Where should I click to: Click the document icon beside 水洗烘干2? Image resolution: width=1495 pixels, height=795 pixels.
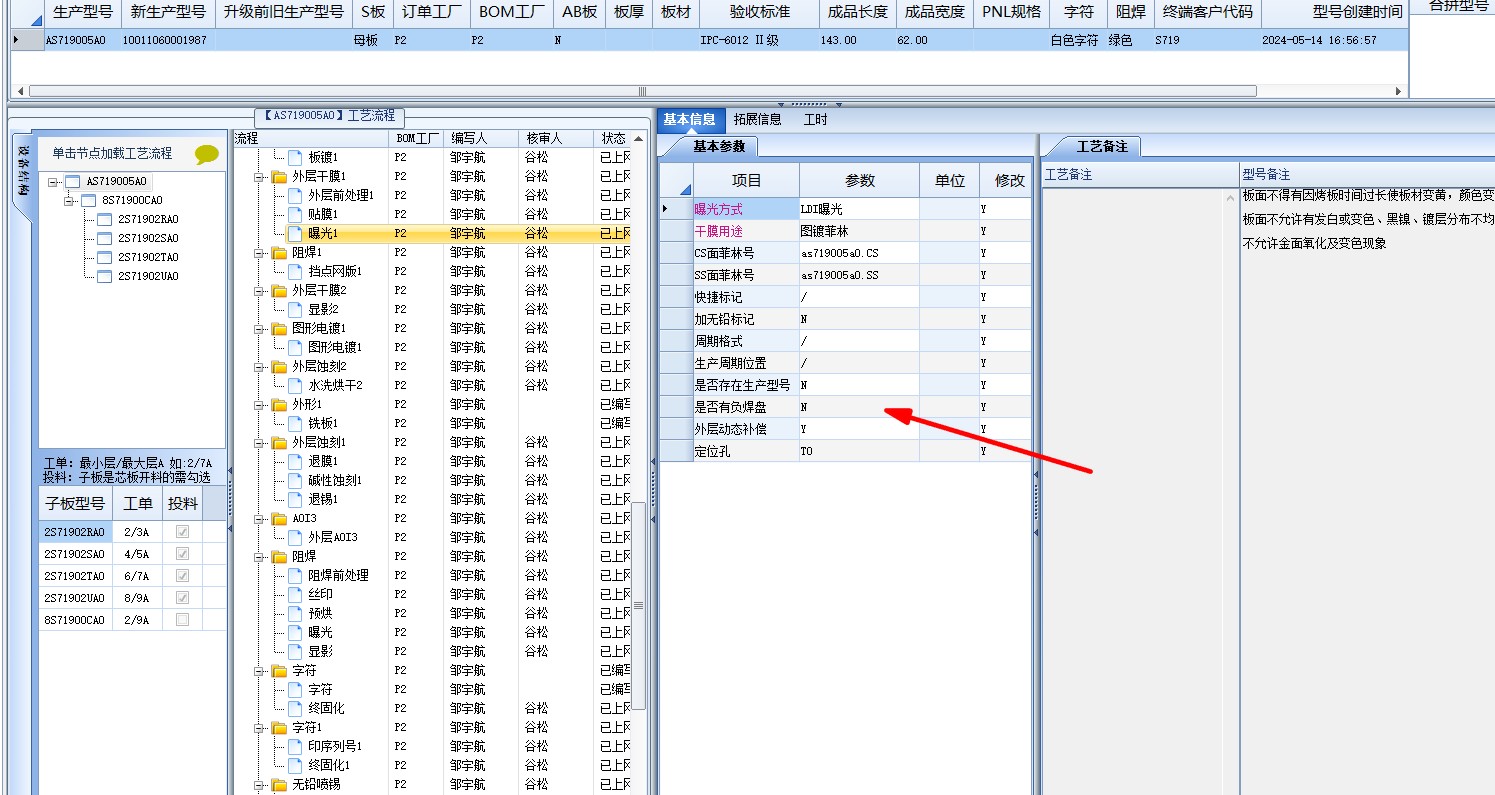pyautogui.click(x=295, y=385)
